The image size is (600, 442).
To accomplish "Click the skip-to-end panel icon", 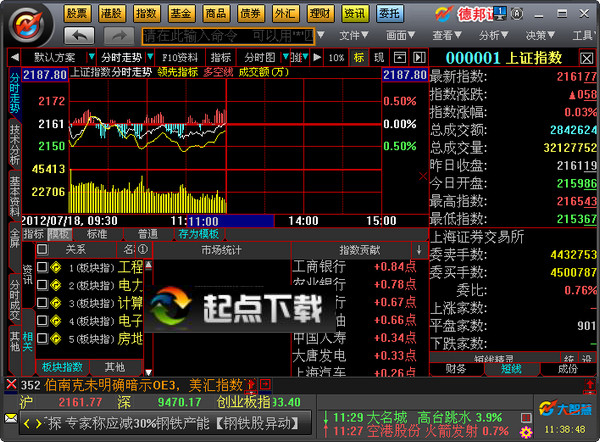I will (419, 58).
